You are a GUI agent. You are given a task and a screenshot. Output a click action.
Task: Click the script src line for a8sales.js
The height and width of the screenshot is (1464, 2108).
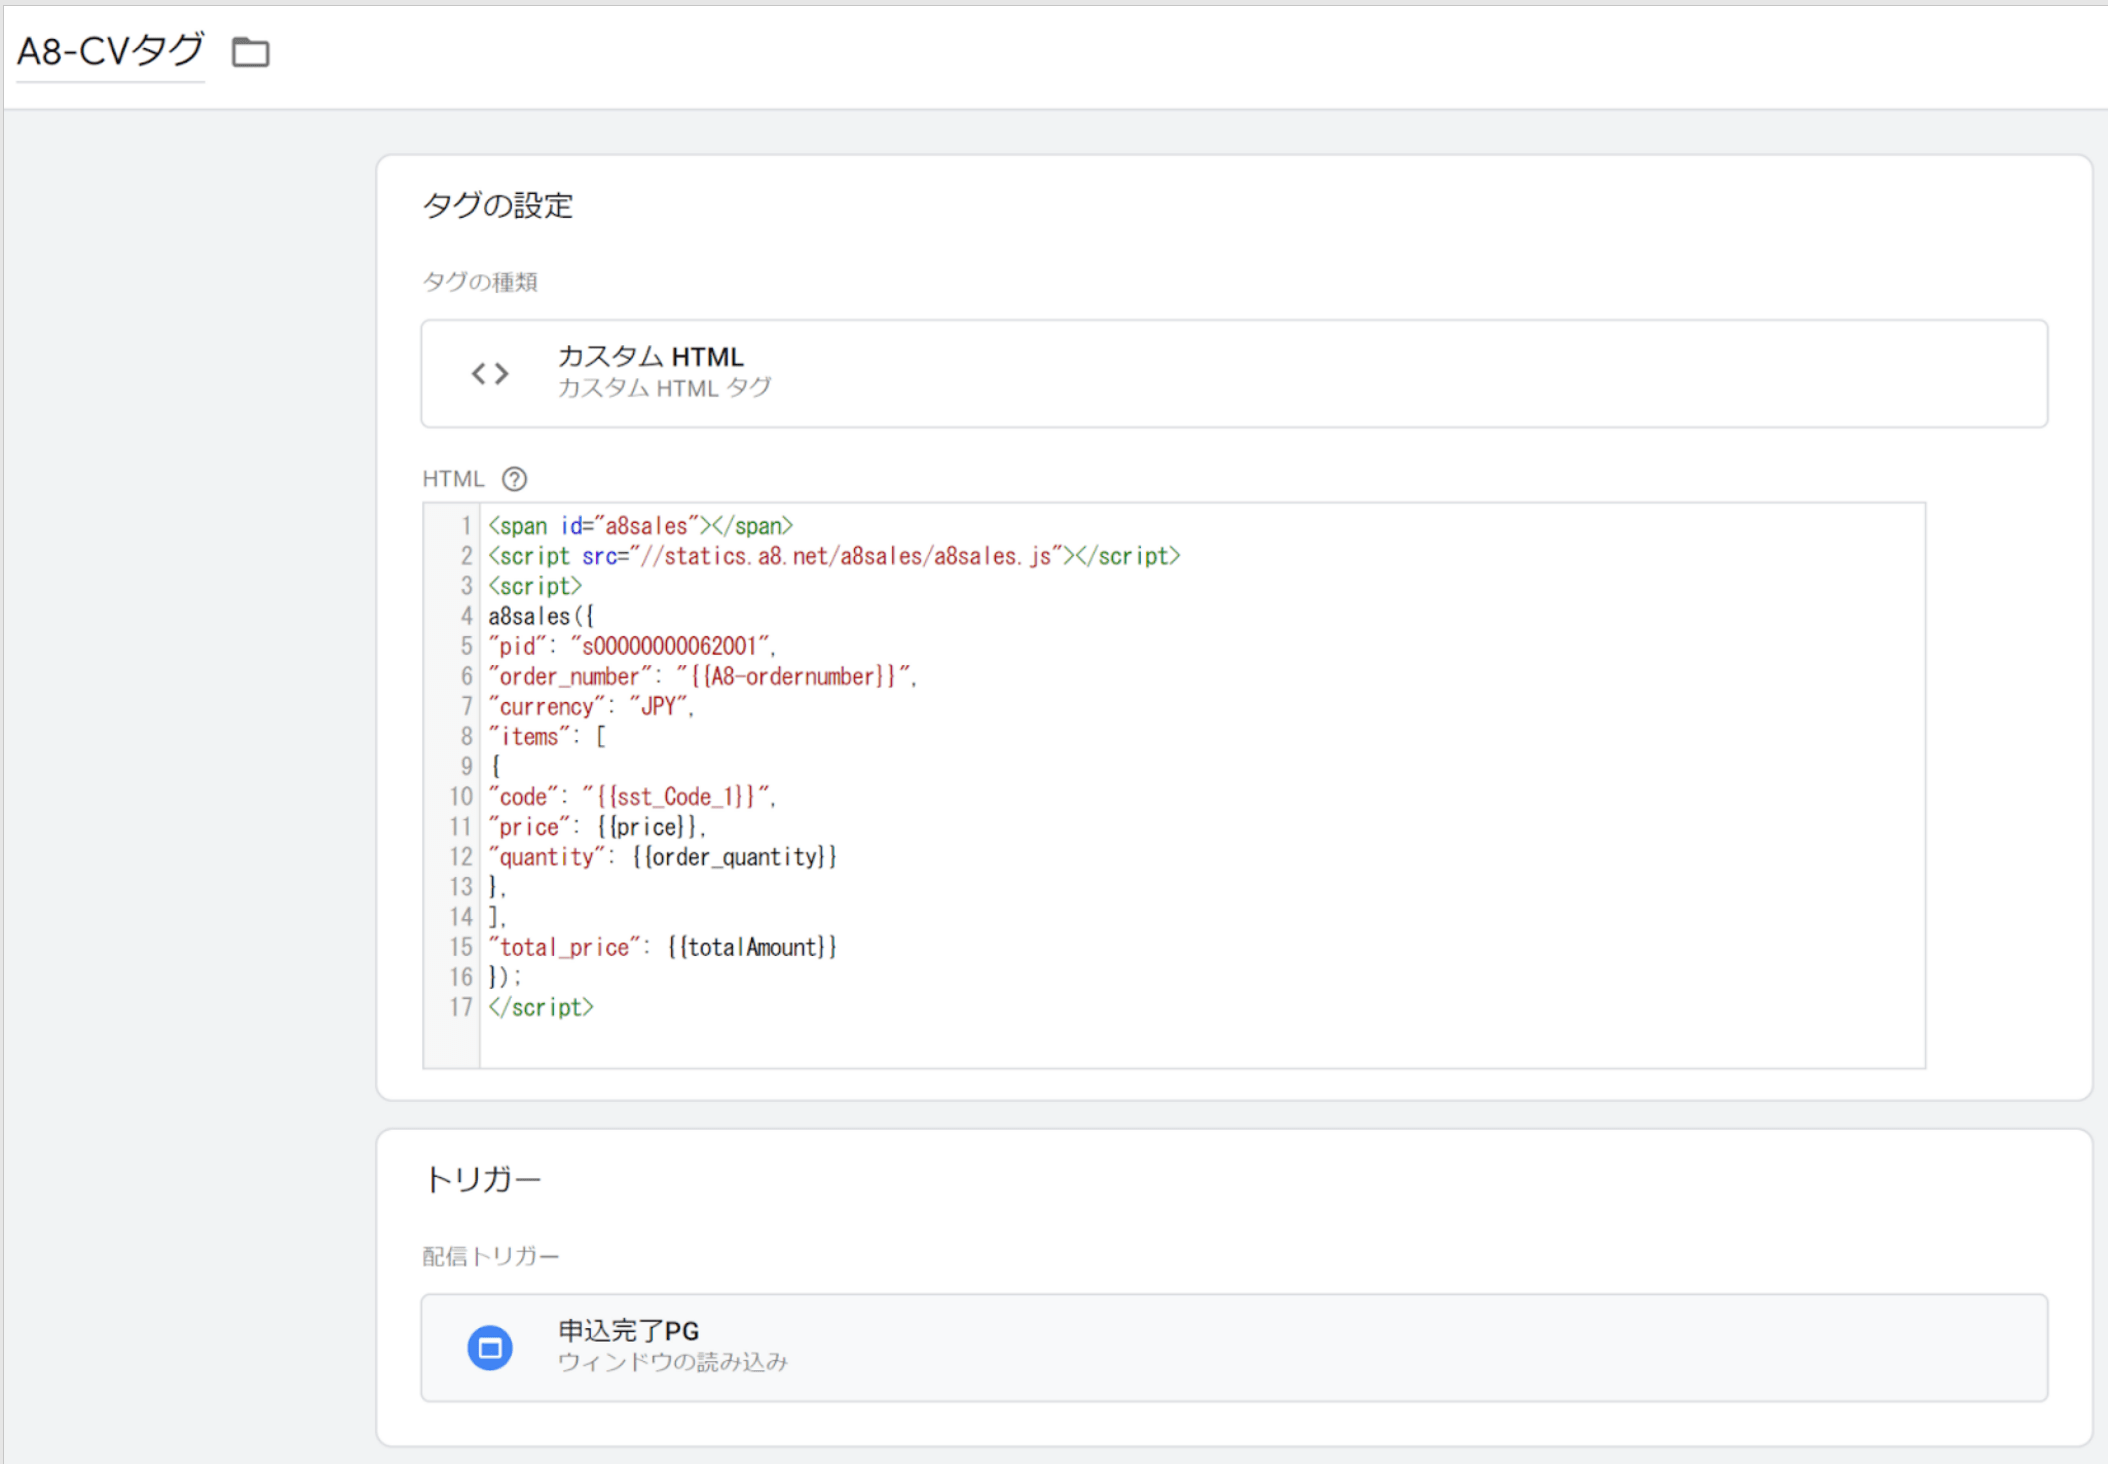pos(834,556)
